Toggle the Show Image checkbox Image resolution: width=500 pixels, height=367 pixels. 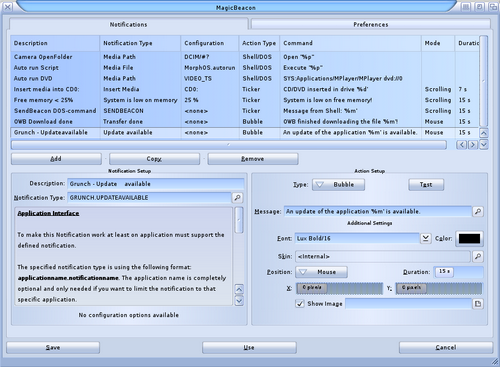click(300, 304)
